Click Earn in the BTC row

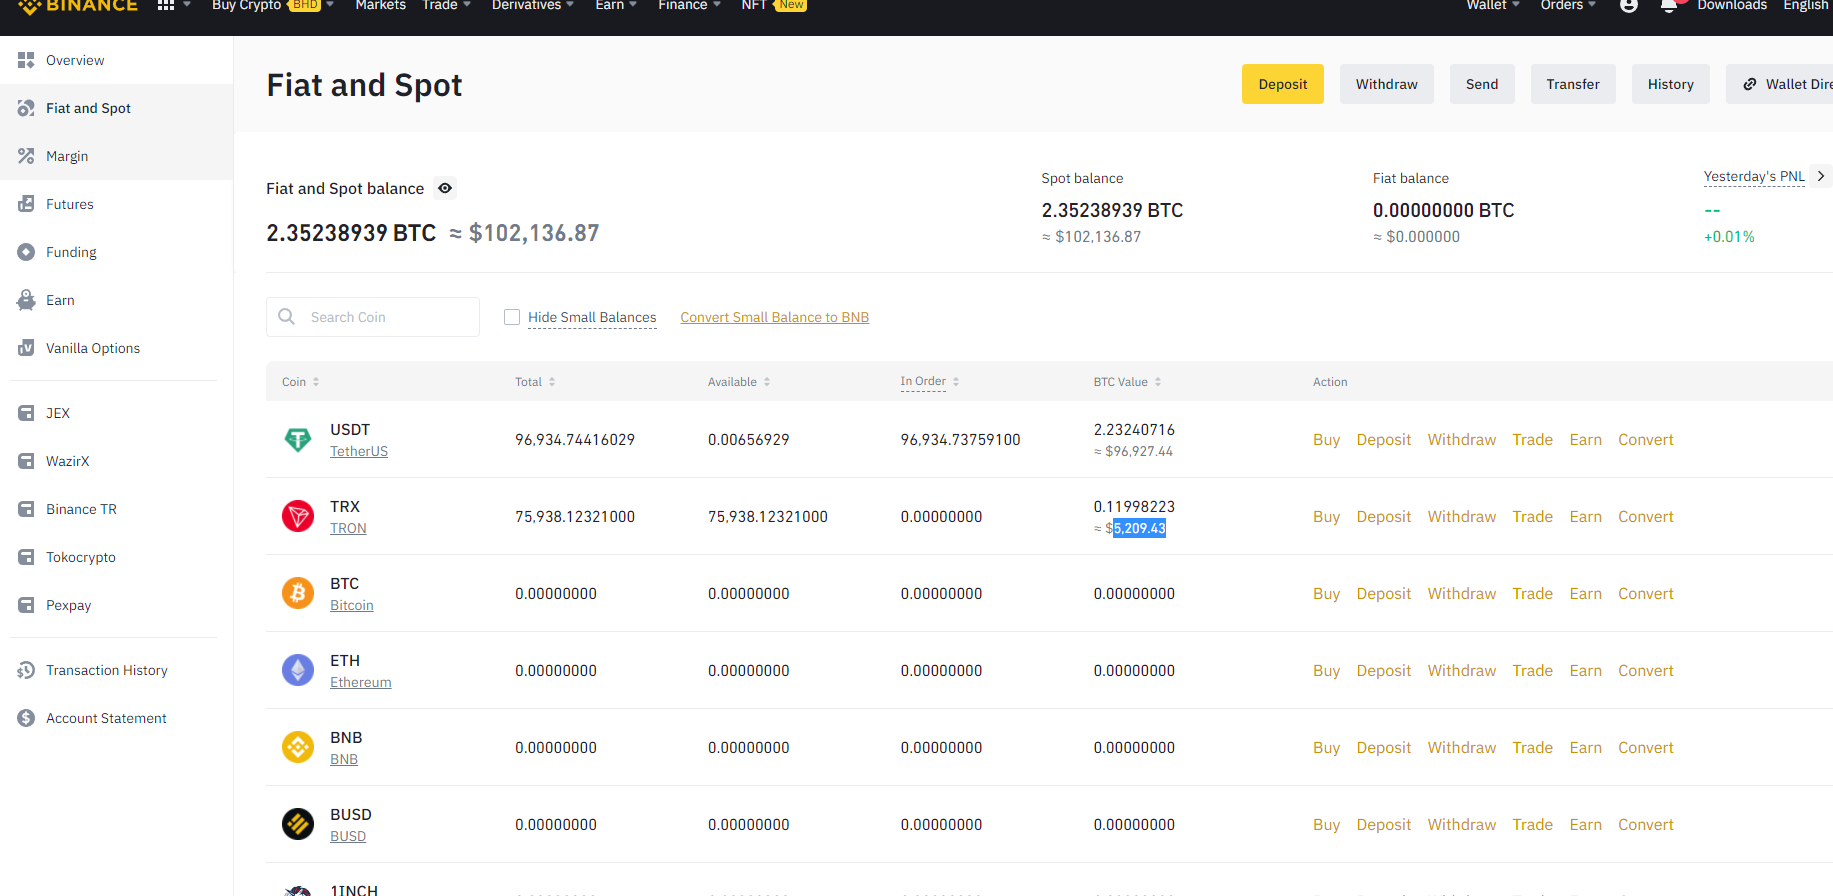(x=1585, y=593)
